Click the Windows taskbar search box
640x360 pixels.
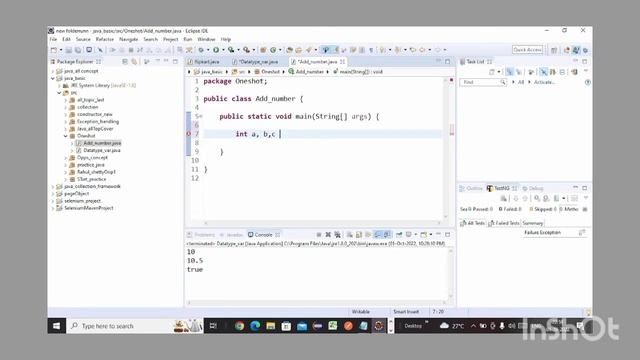point(135,326)
